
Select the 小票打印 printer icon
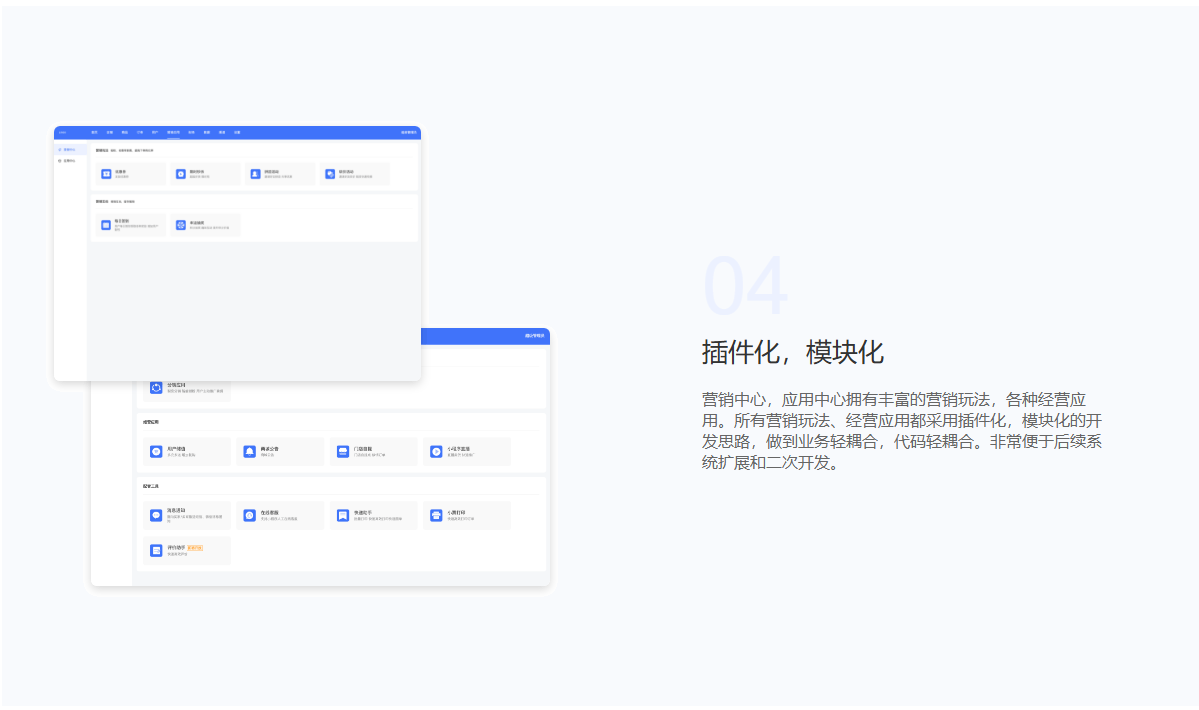pyautogui.click(x=436, y=516)
